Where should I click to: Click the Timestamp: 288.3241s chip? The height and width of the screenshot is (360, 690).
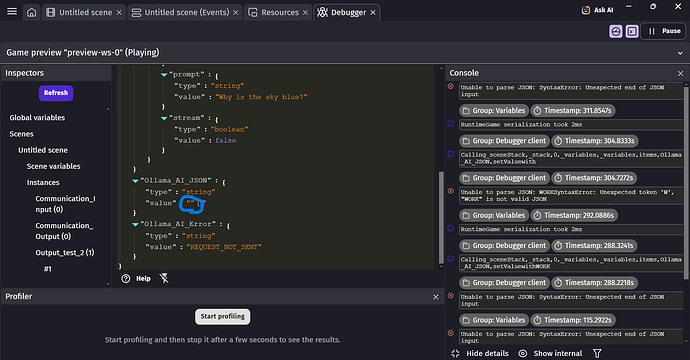pyautogui.click(x=595, y=246)
